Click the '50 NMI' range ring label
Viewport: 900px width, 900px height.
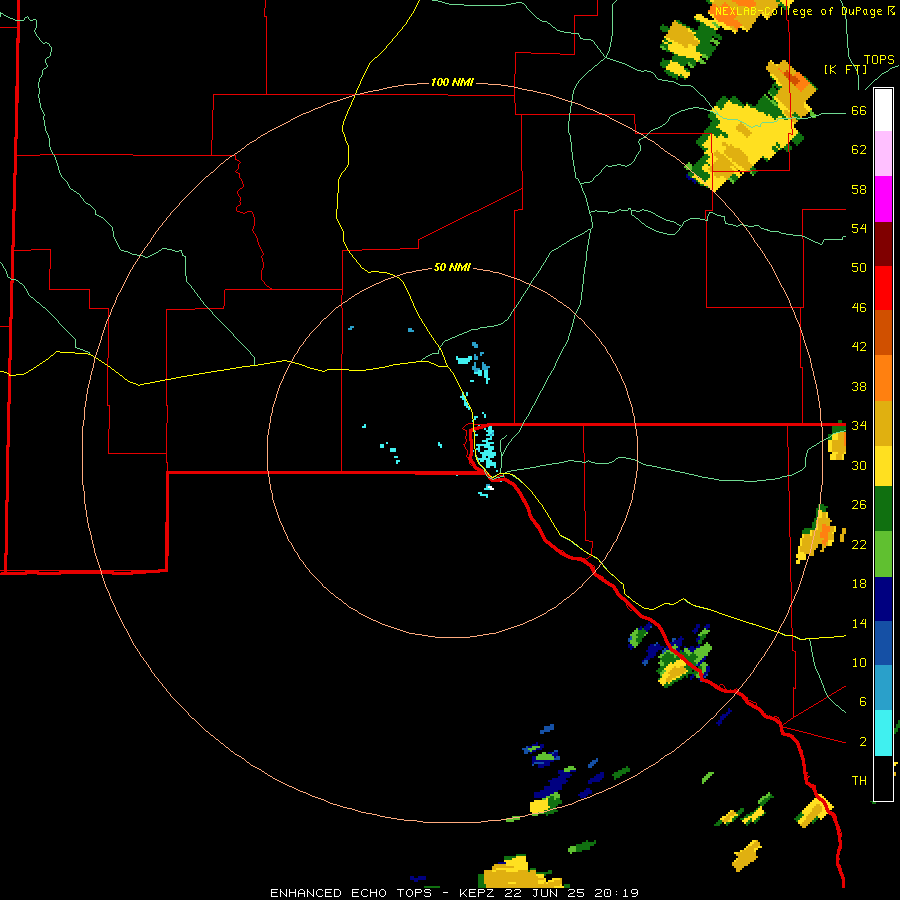(x=452, y=267)
